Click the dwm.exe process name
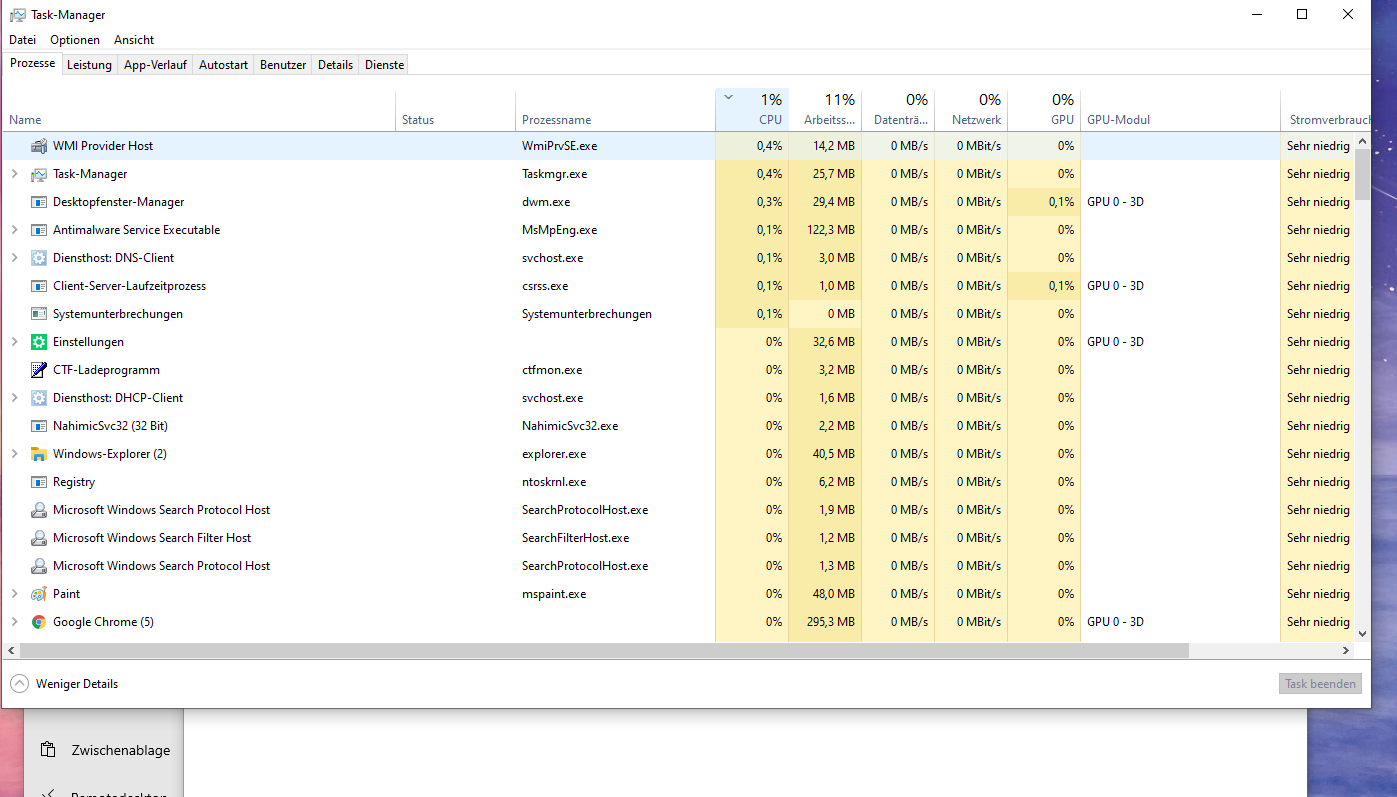1397x797 pixels. click(546, 202)
